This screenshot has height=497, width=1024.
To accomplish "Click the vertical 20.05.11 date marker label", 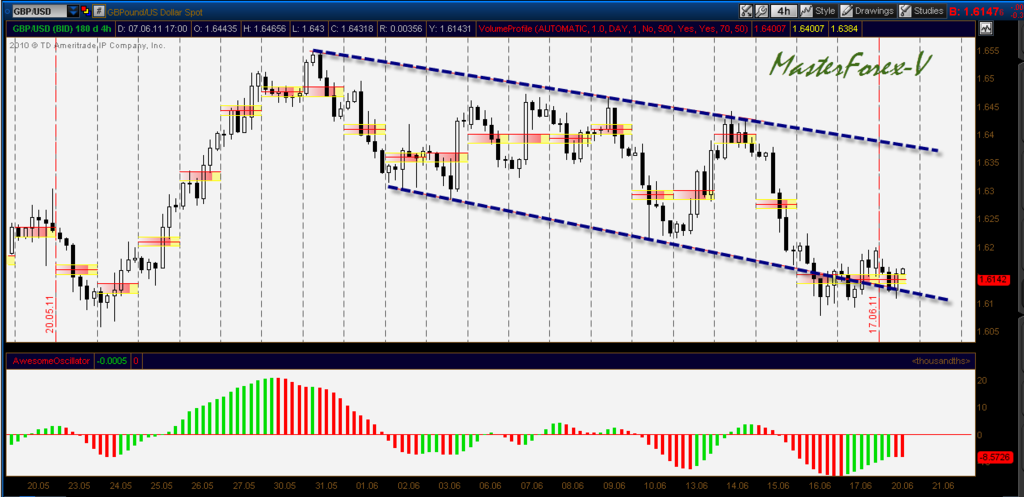I will click(49, 315).
